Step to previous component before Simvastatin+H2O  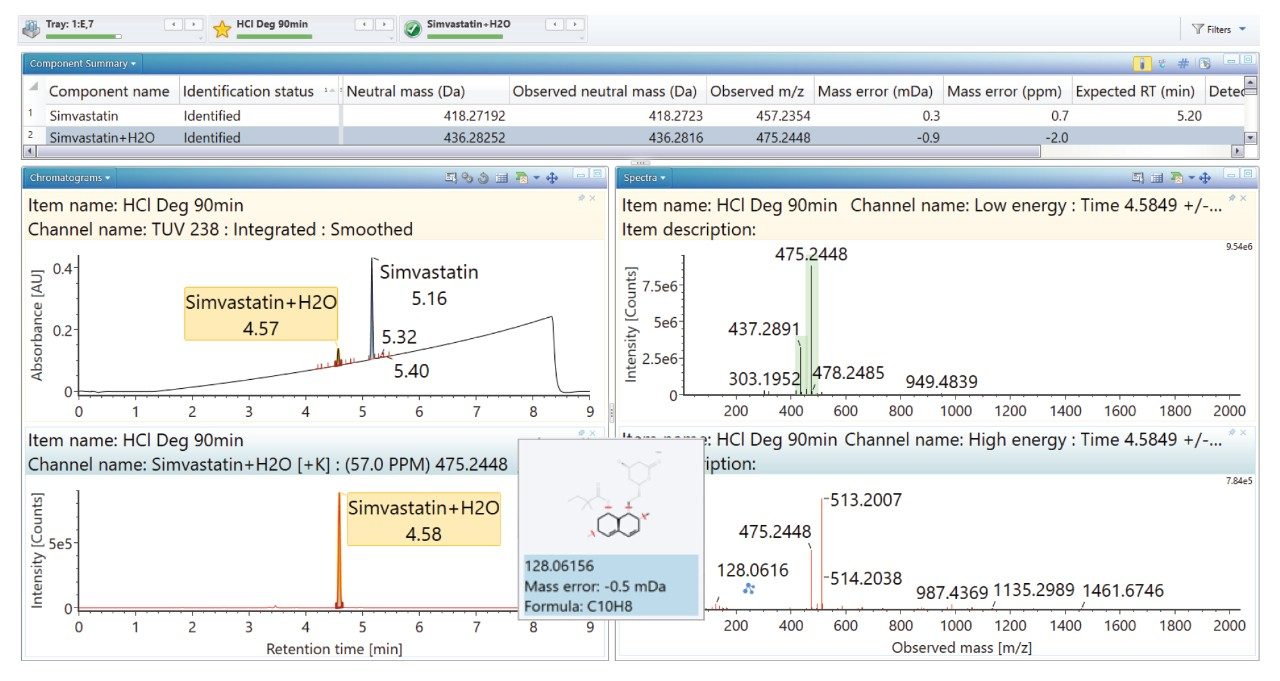tap(554, 24)
